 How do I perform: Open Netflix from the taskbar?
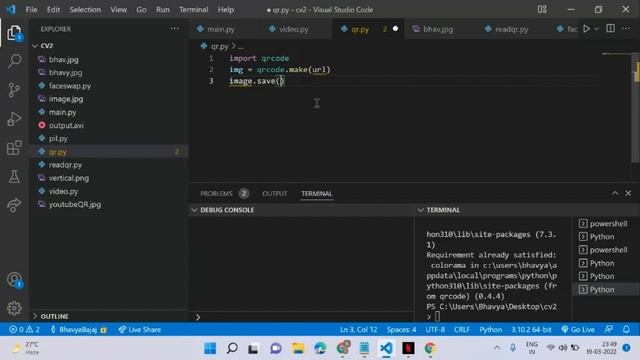[408, 348]
